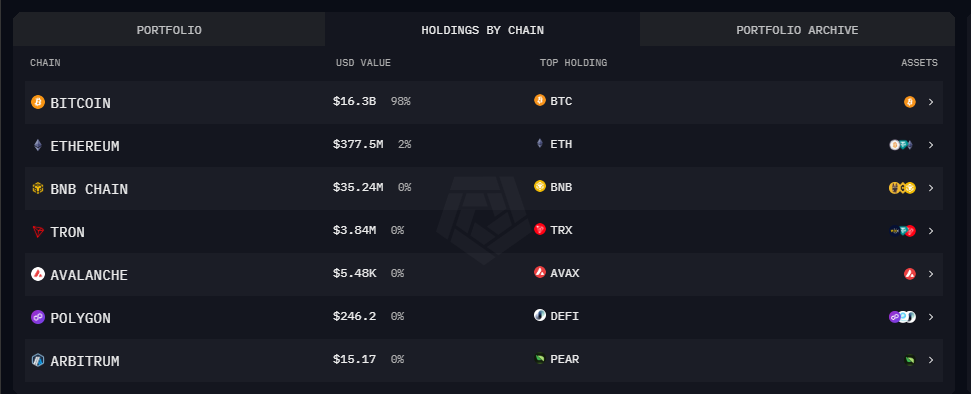The image size is (971, 394).
Task: Expand the Bitcoin row chevron arrow
Action: coord(931,102)
